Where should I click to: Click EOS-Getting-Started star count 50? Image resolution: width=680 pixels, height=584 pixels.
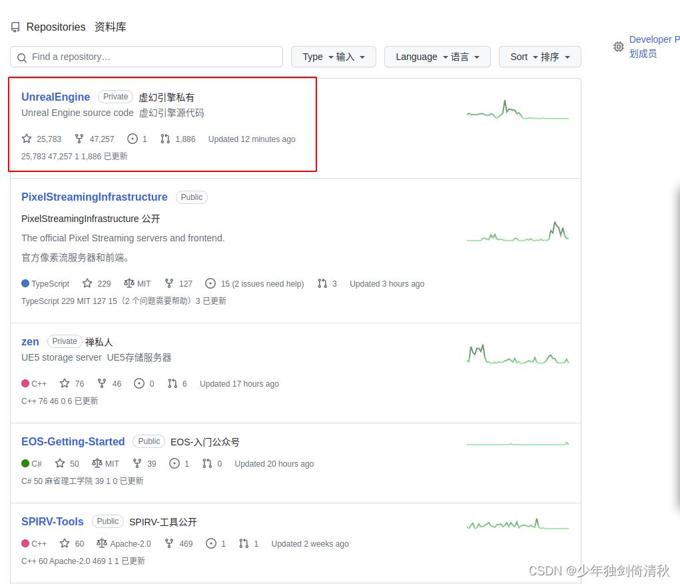point(67,463)
